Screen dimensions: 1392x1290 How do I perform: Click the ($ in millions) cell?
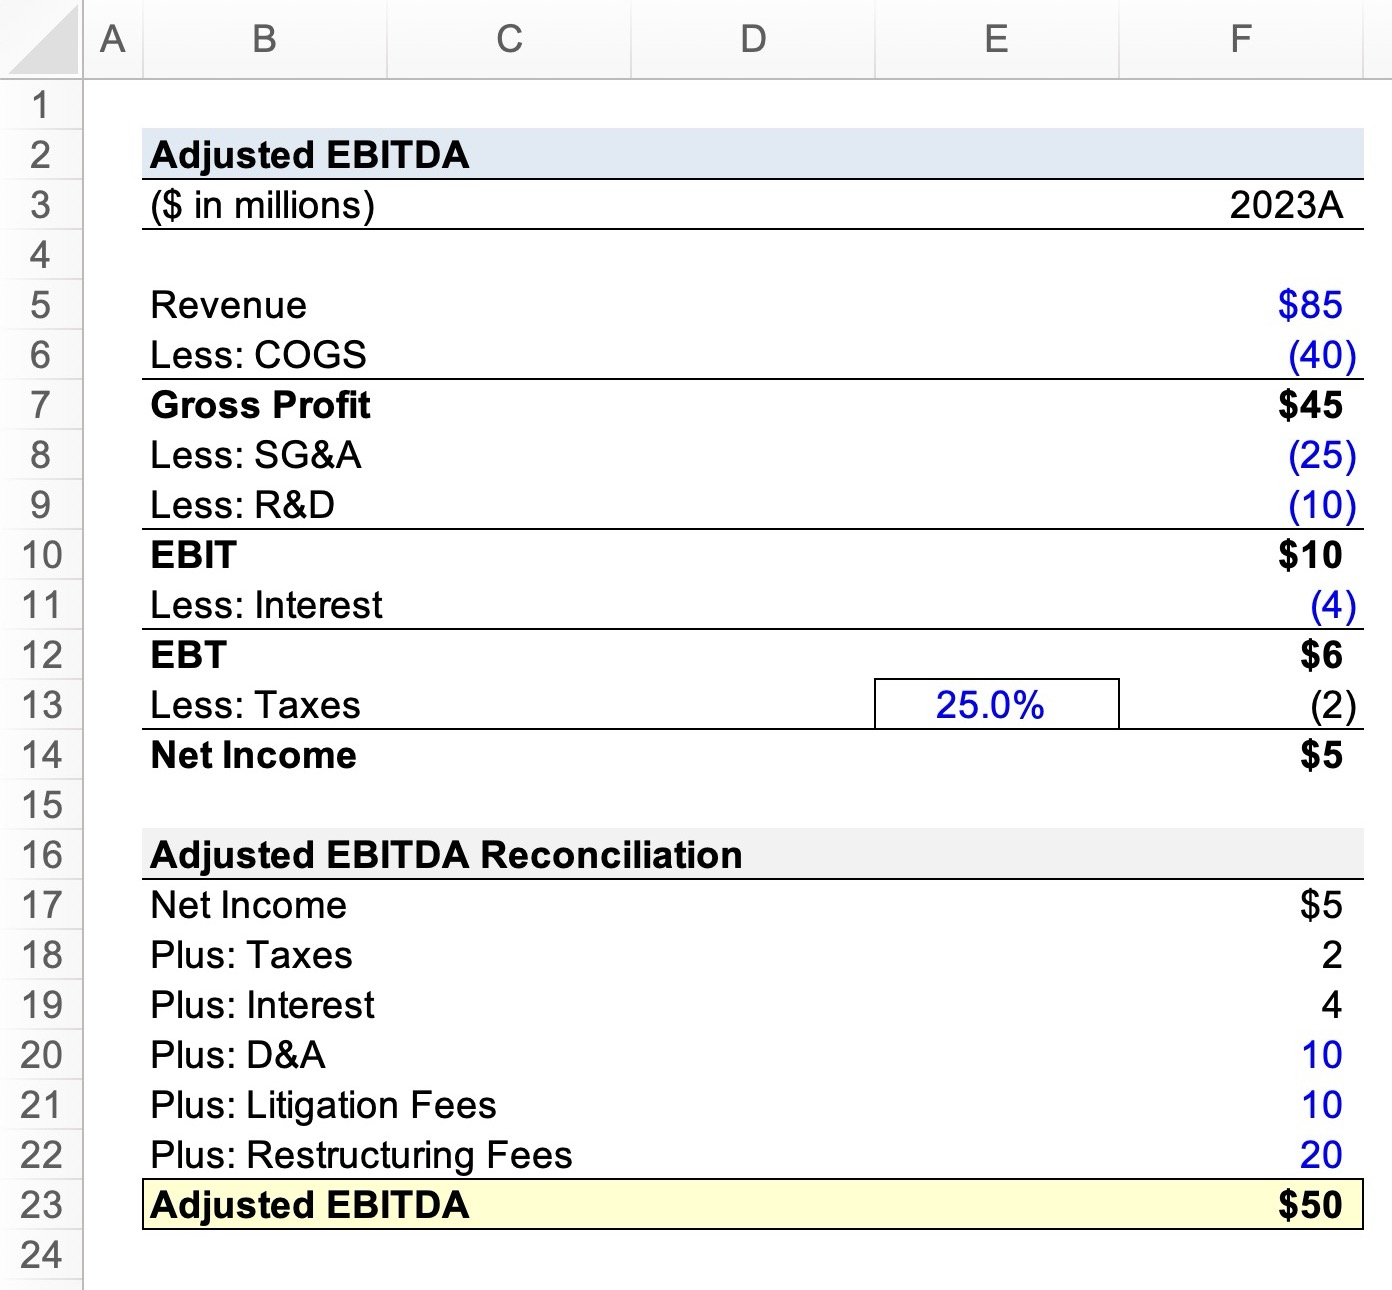(x=264, y=205)
